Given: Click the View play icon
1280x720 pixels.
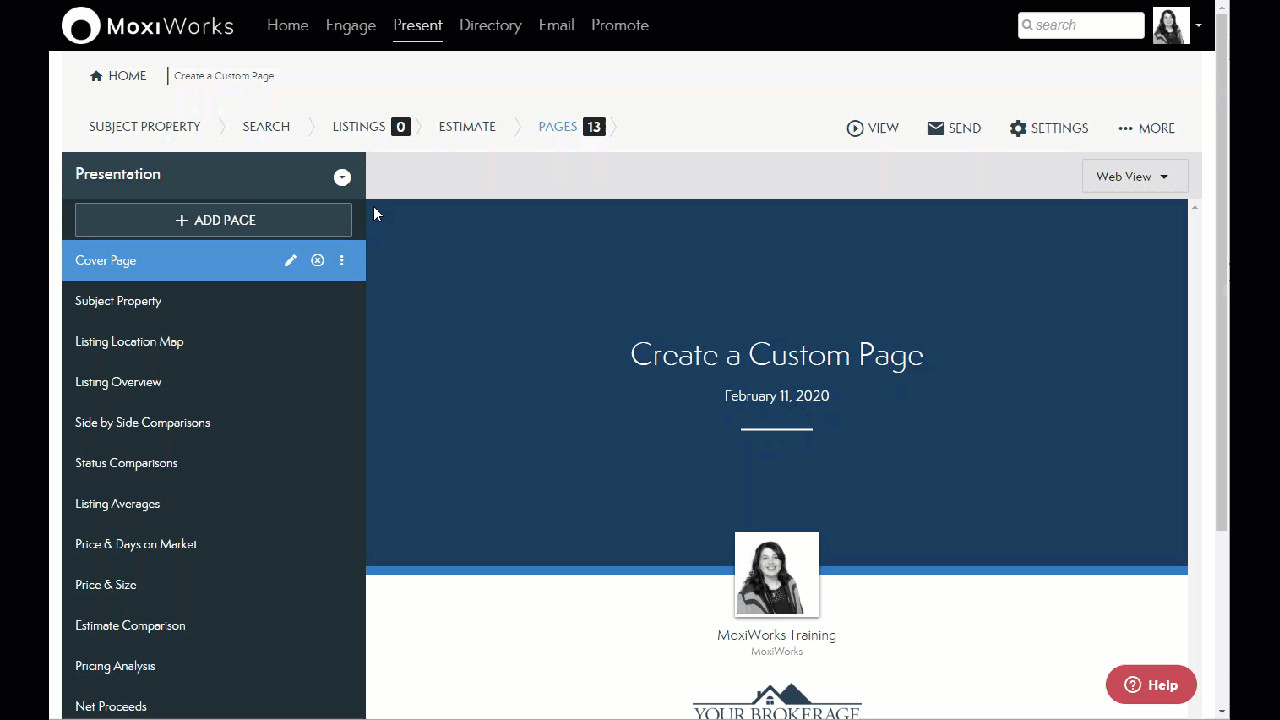Looking at the screenshot, I should [x=855, y=128].
